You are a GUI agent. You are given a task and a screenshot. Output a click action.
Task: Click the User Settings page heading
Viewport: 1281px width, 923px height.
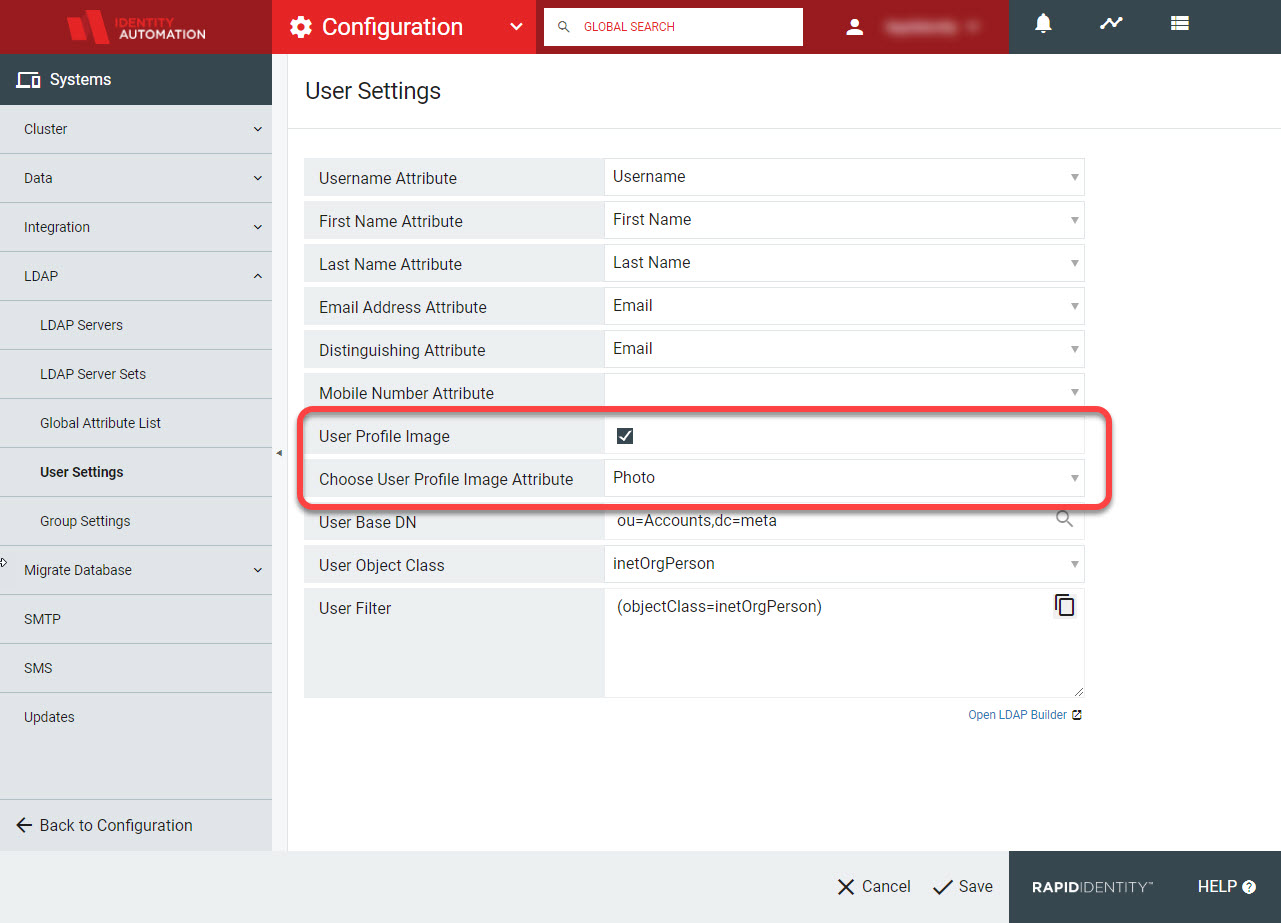(373, 91)
